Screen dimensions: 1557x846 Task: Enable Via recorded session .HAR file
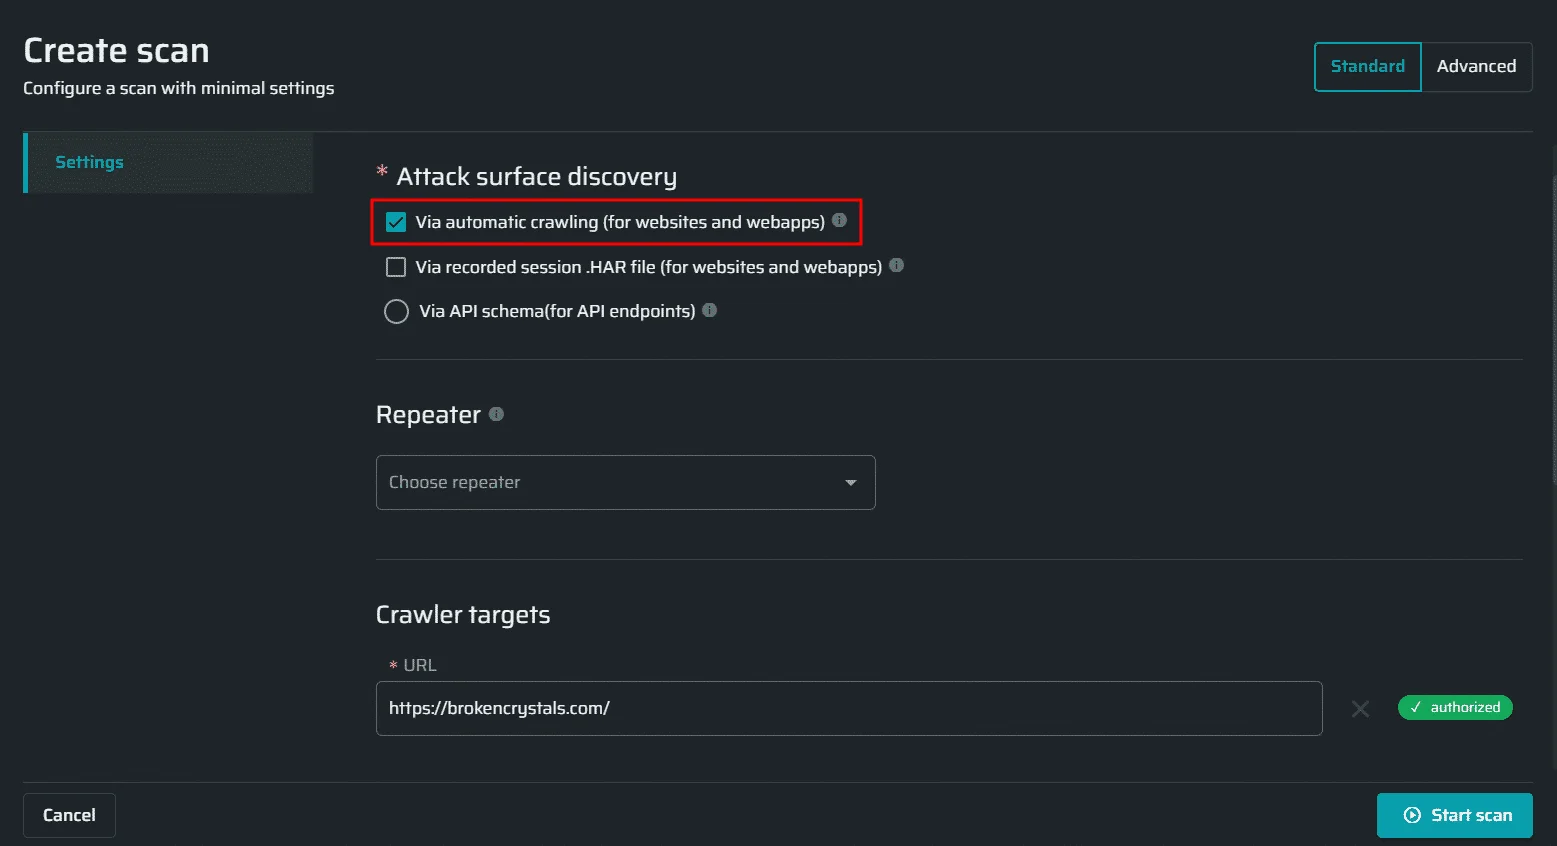396,267
